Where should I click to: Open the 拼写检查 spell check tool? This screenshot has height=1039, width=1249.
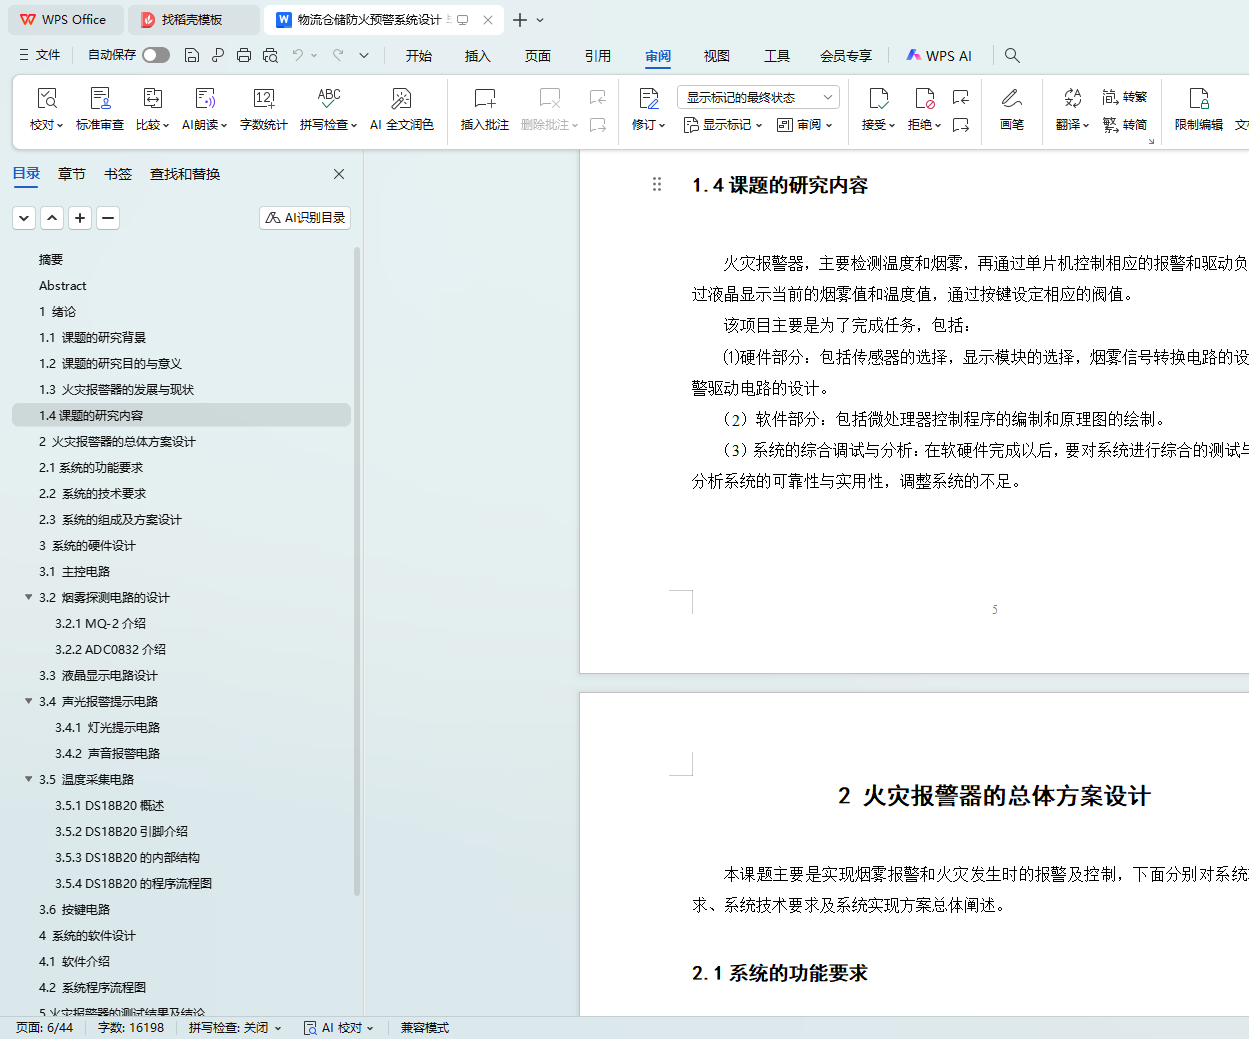click(328, 108)
